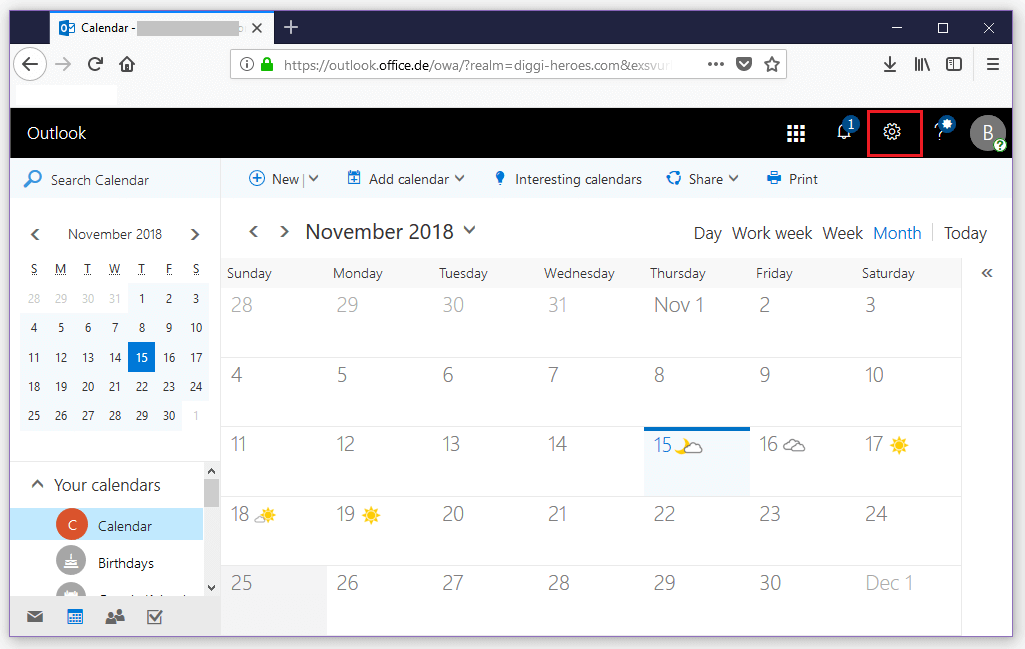
Task: Click the Birthdays calendar icon
Action: (x=71, y=561)
